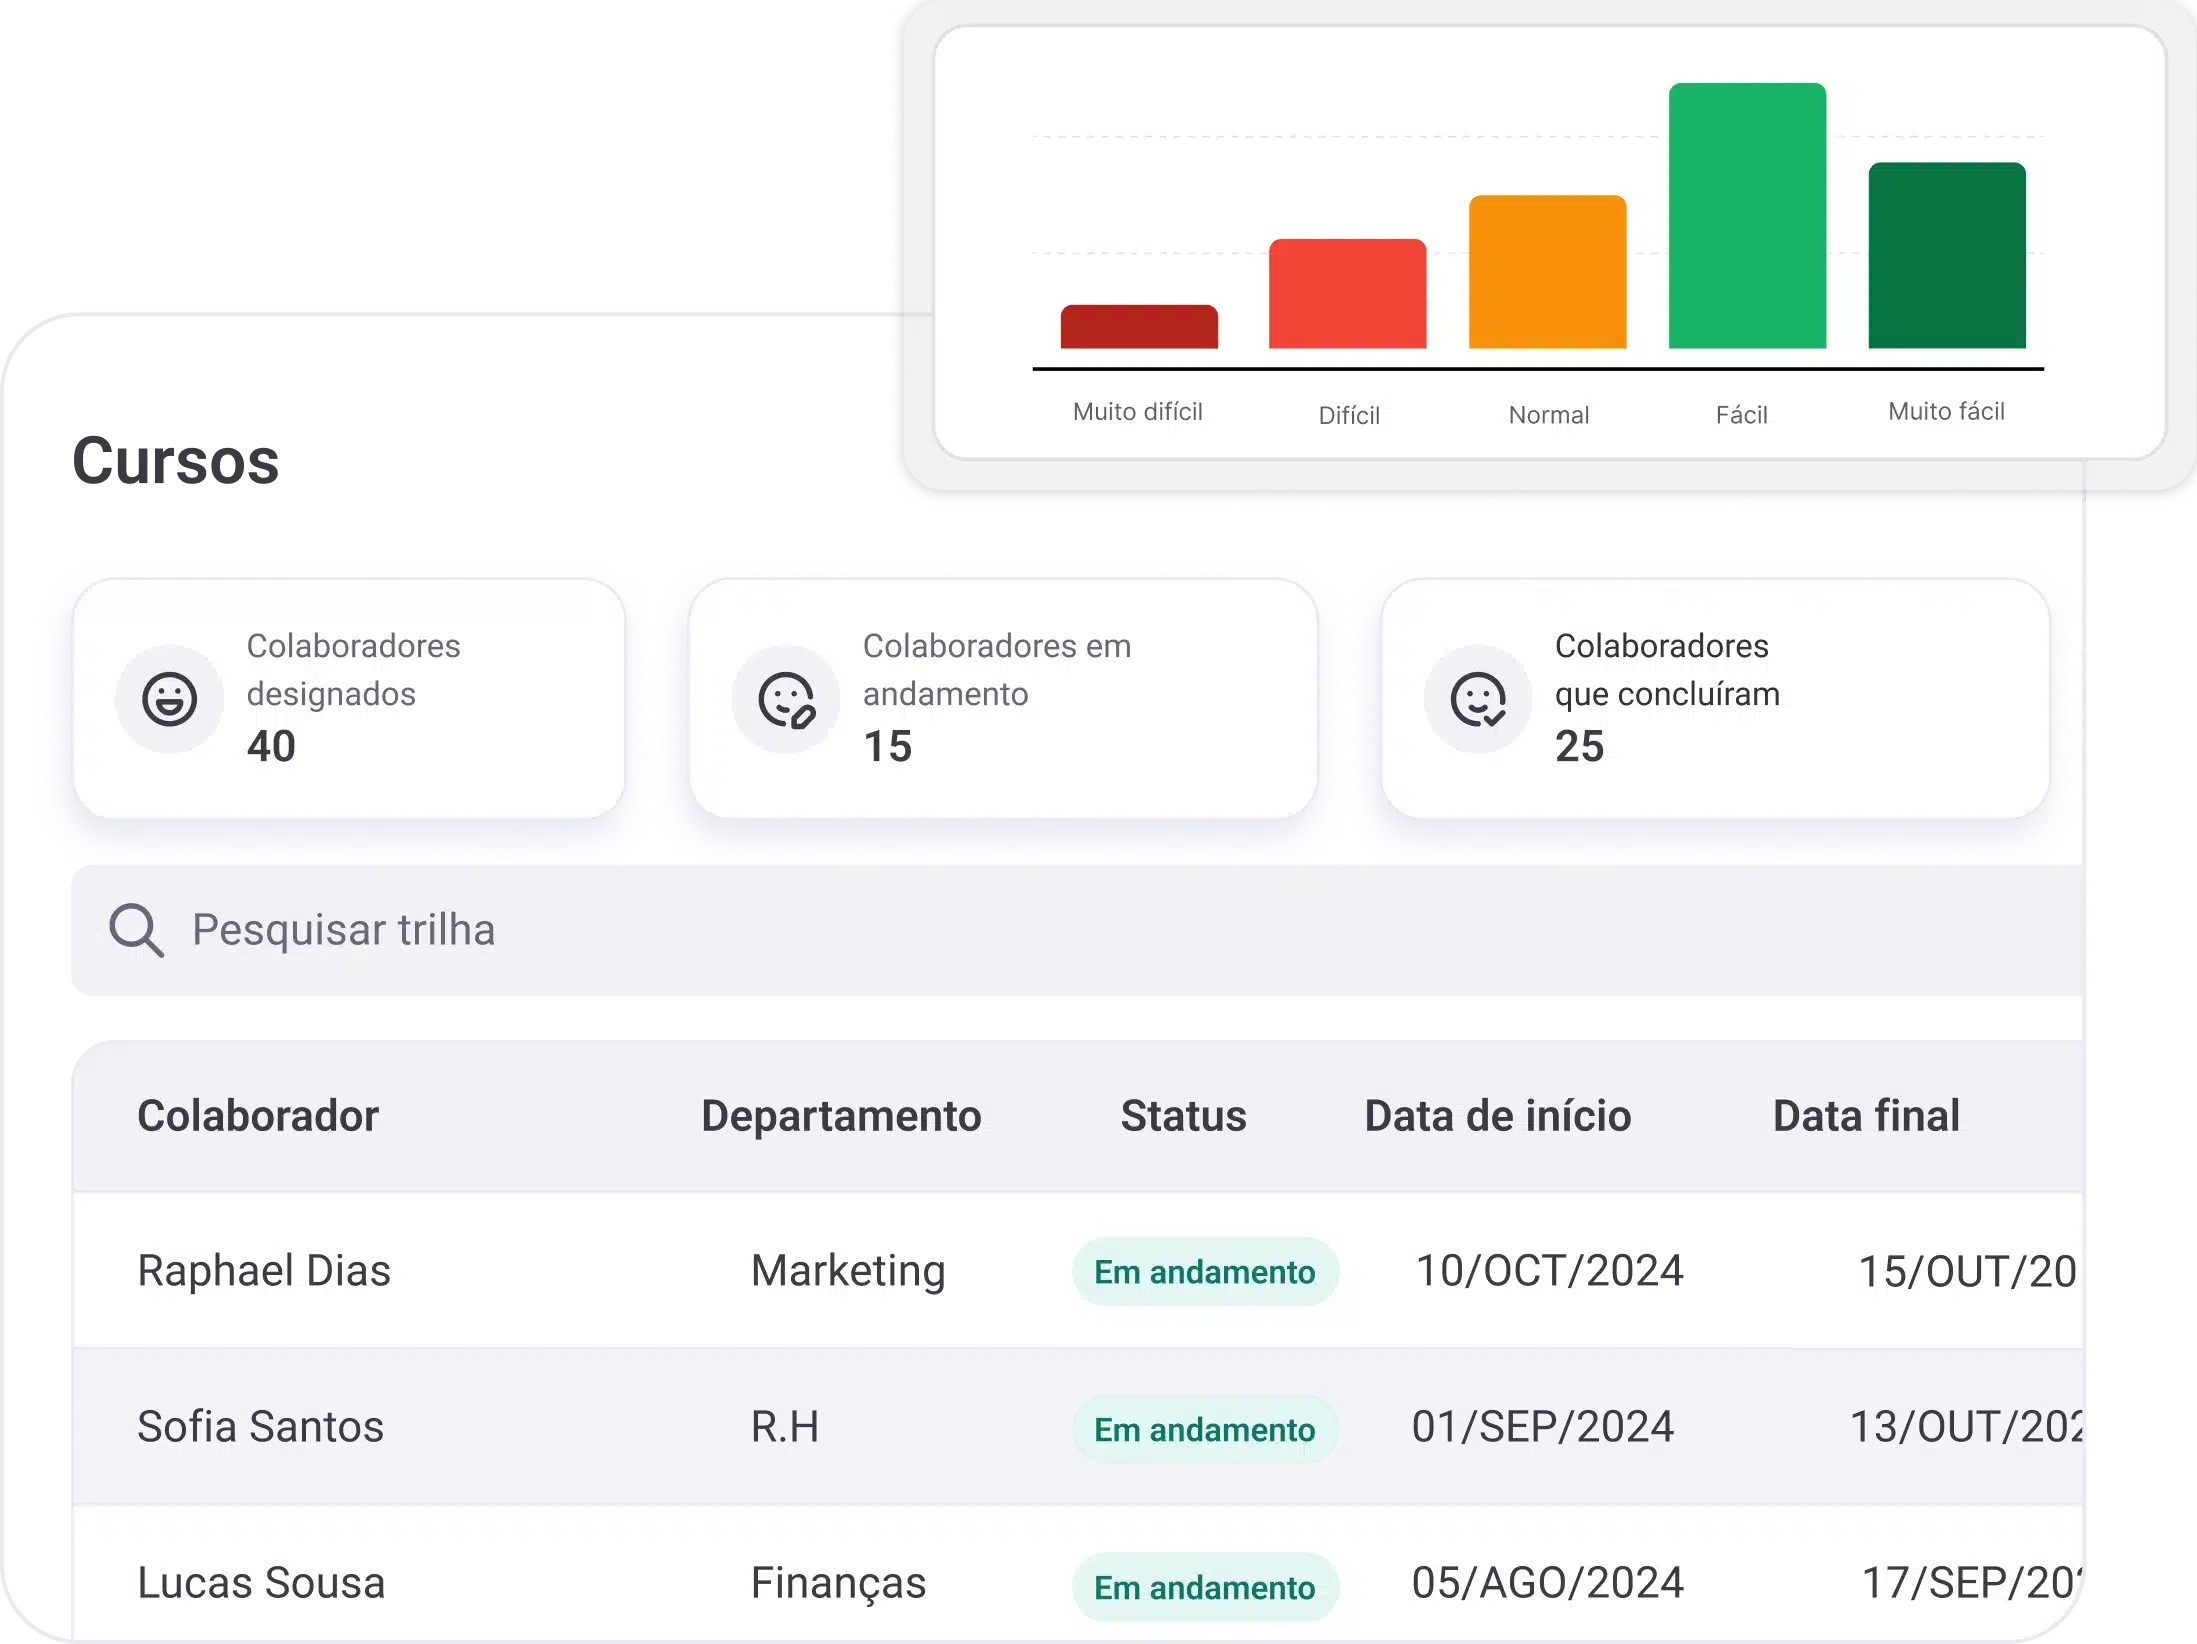Sort by Data de início column header
Viewport: 2197px width, 1644px height.
pos(1497,1116)
